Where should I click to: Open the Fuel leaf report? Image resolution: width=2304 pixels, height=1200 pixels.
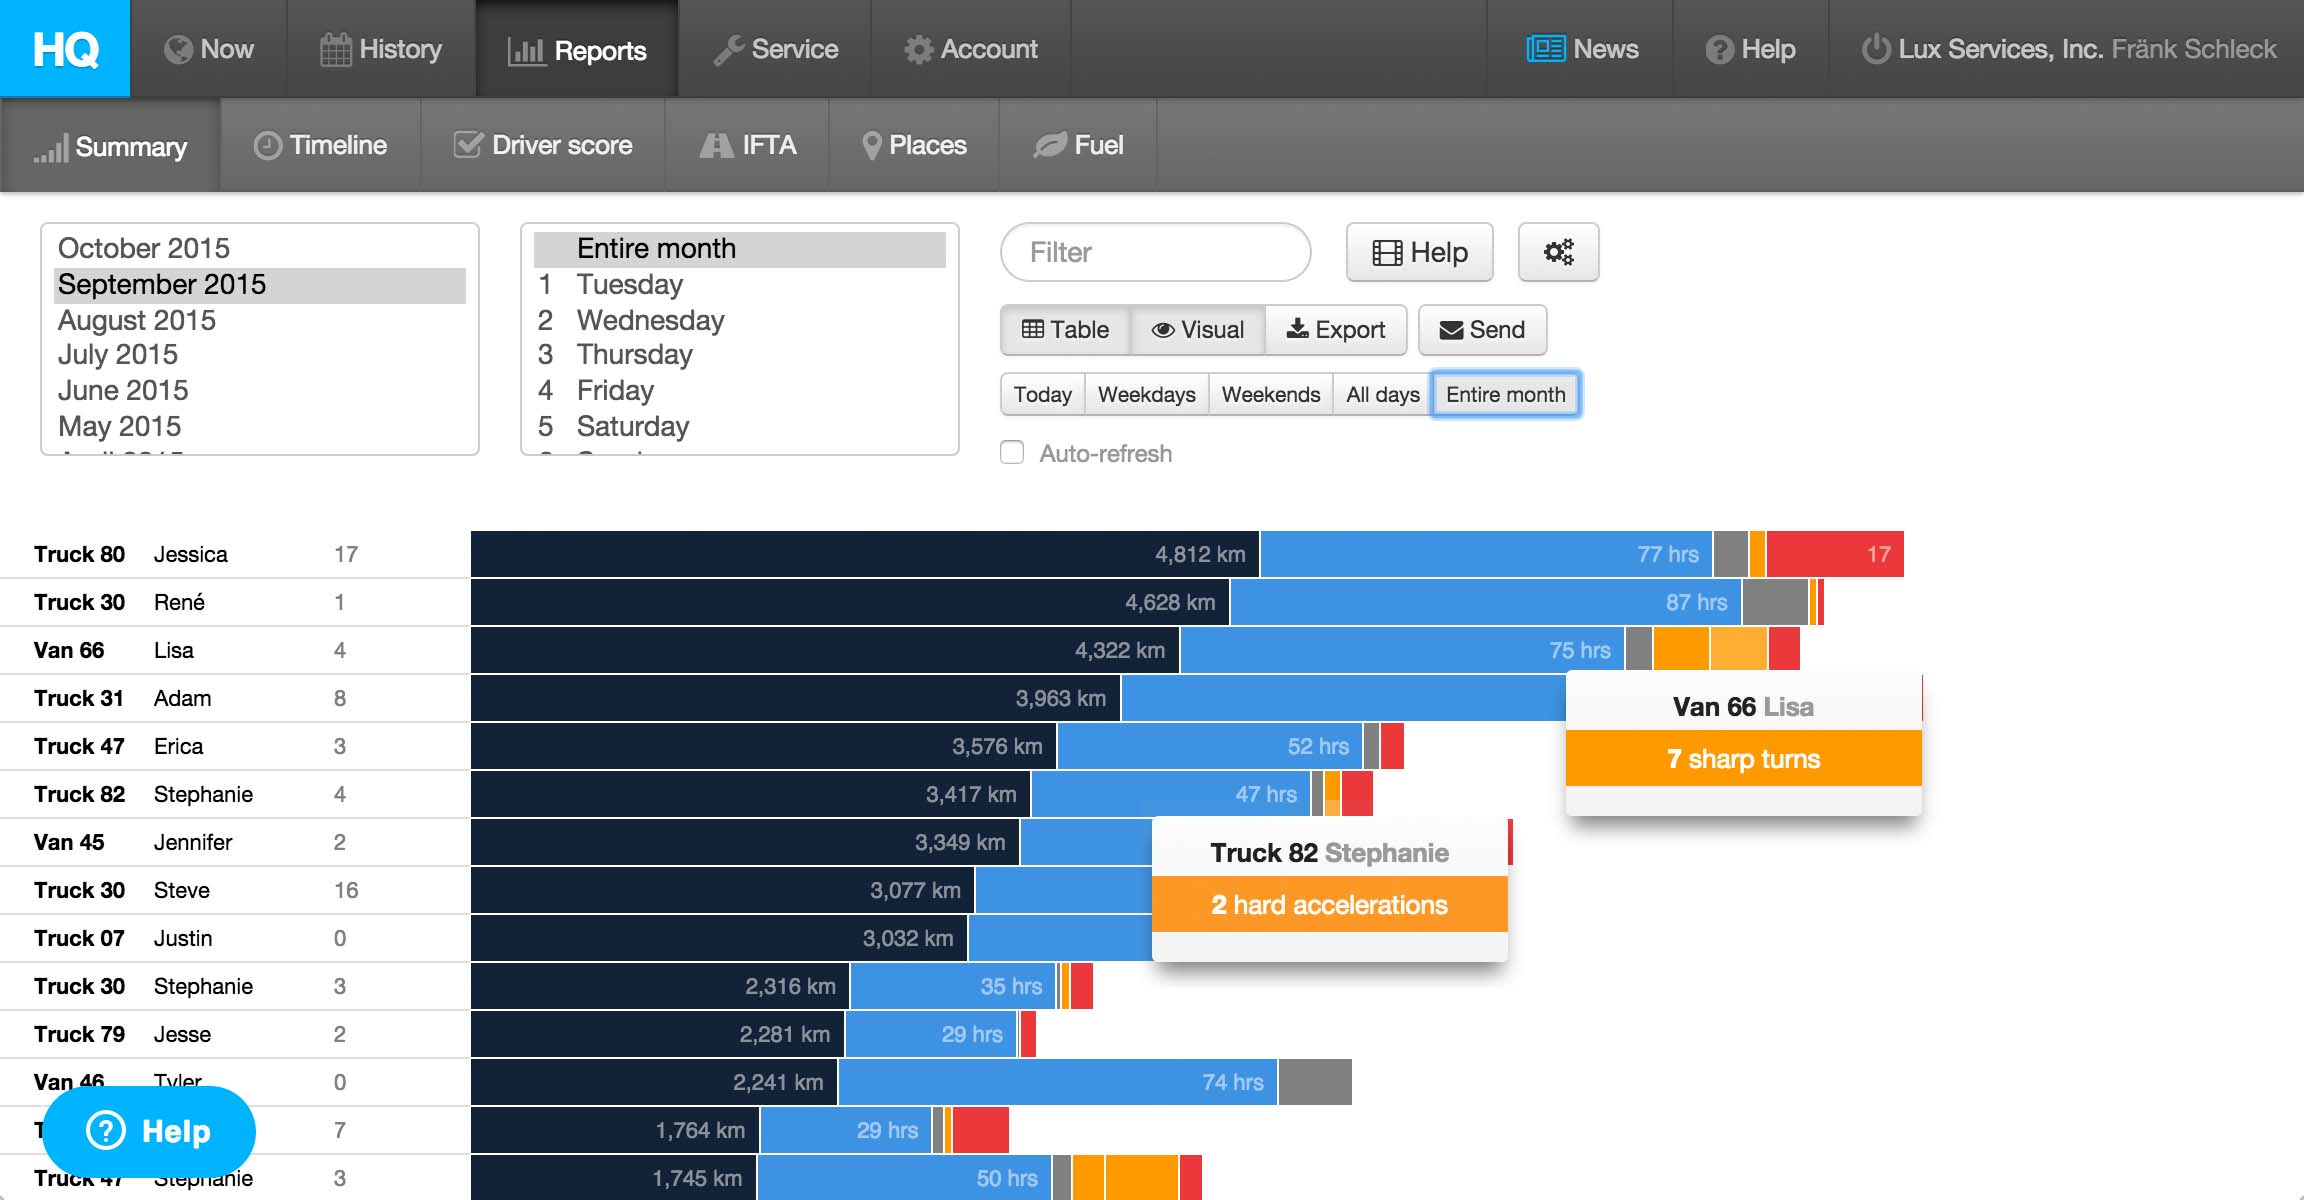(1078, 146)
